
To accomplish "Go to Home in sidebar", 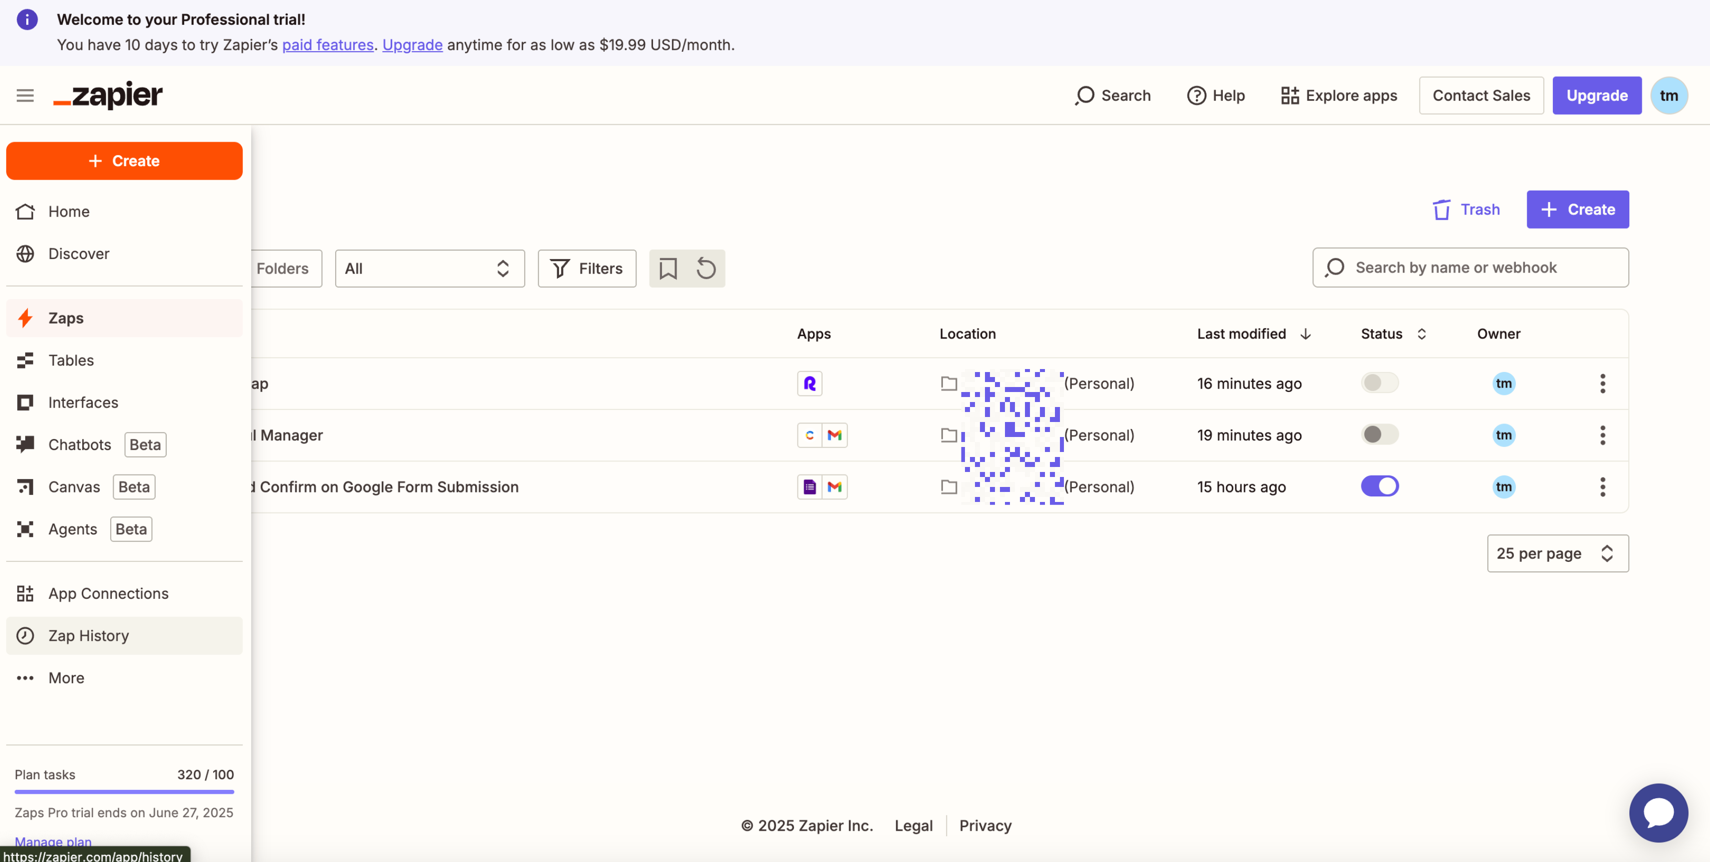I will coord(124,211).
